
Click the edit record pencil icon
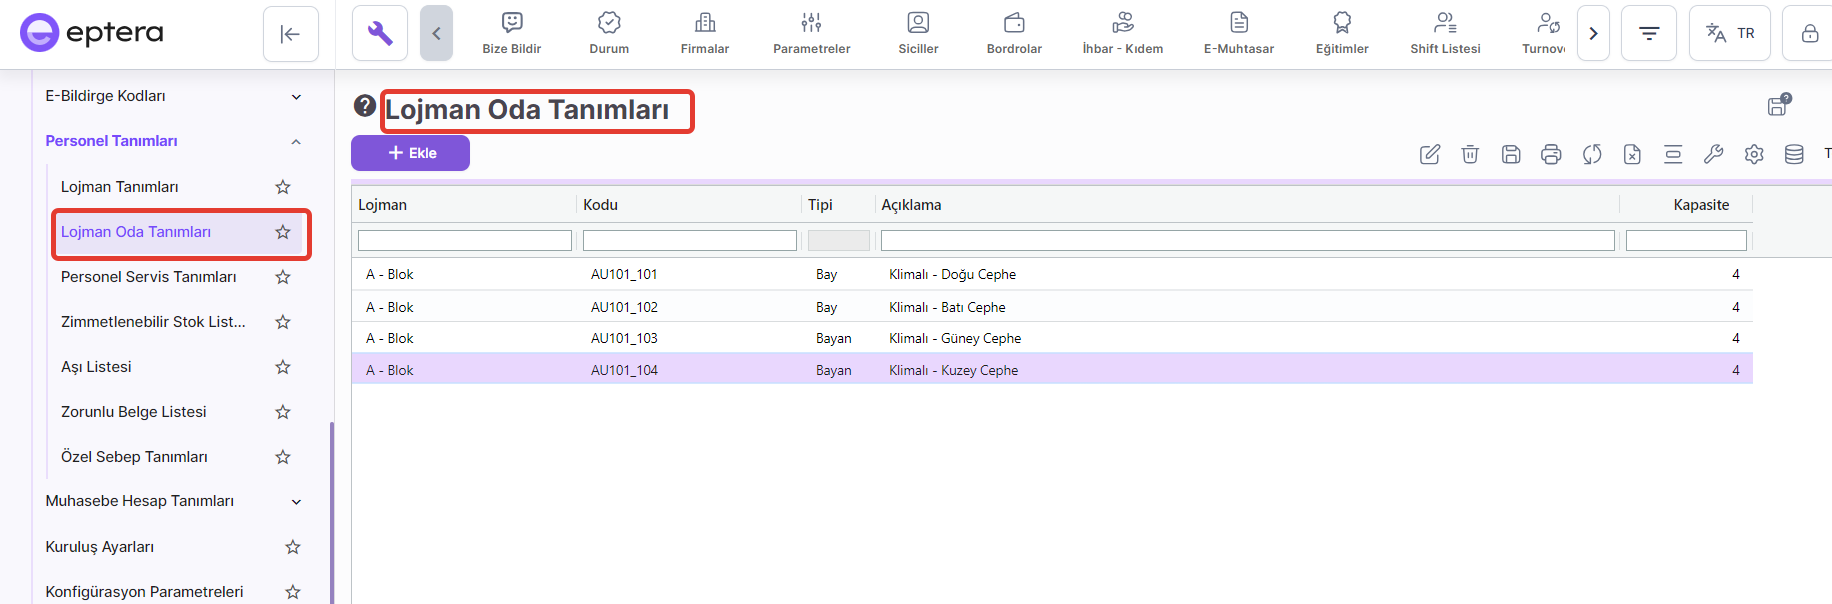coord(1430,154)
